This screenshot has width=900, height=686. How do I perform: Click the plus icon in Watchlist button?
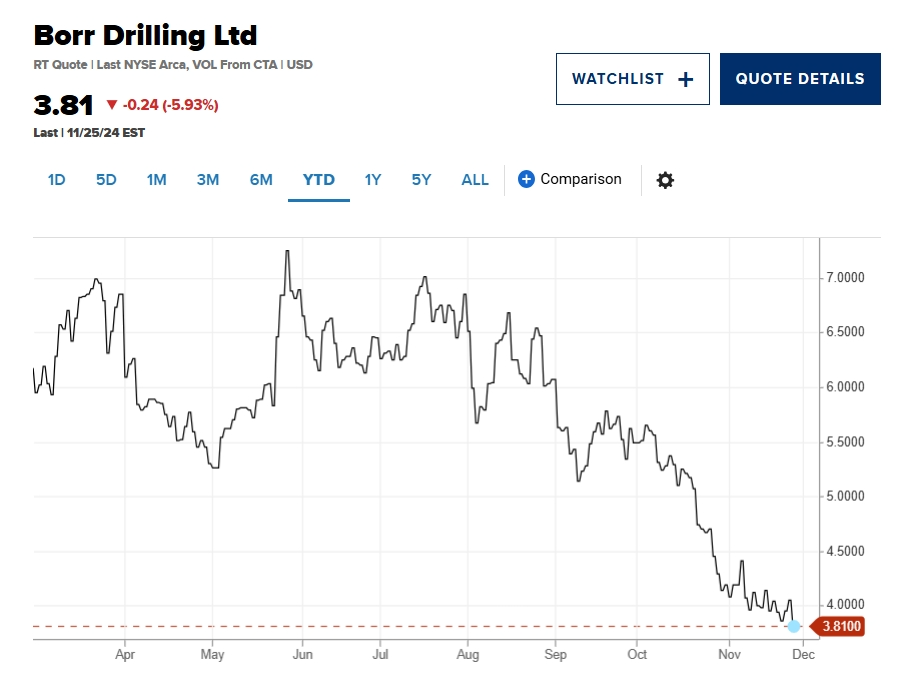pos(686,79)
